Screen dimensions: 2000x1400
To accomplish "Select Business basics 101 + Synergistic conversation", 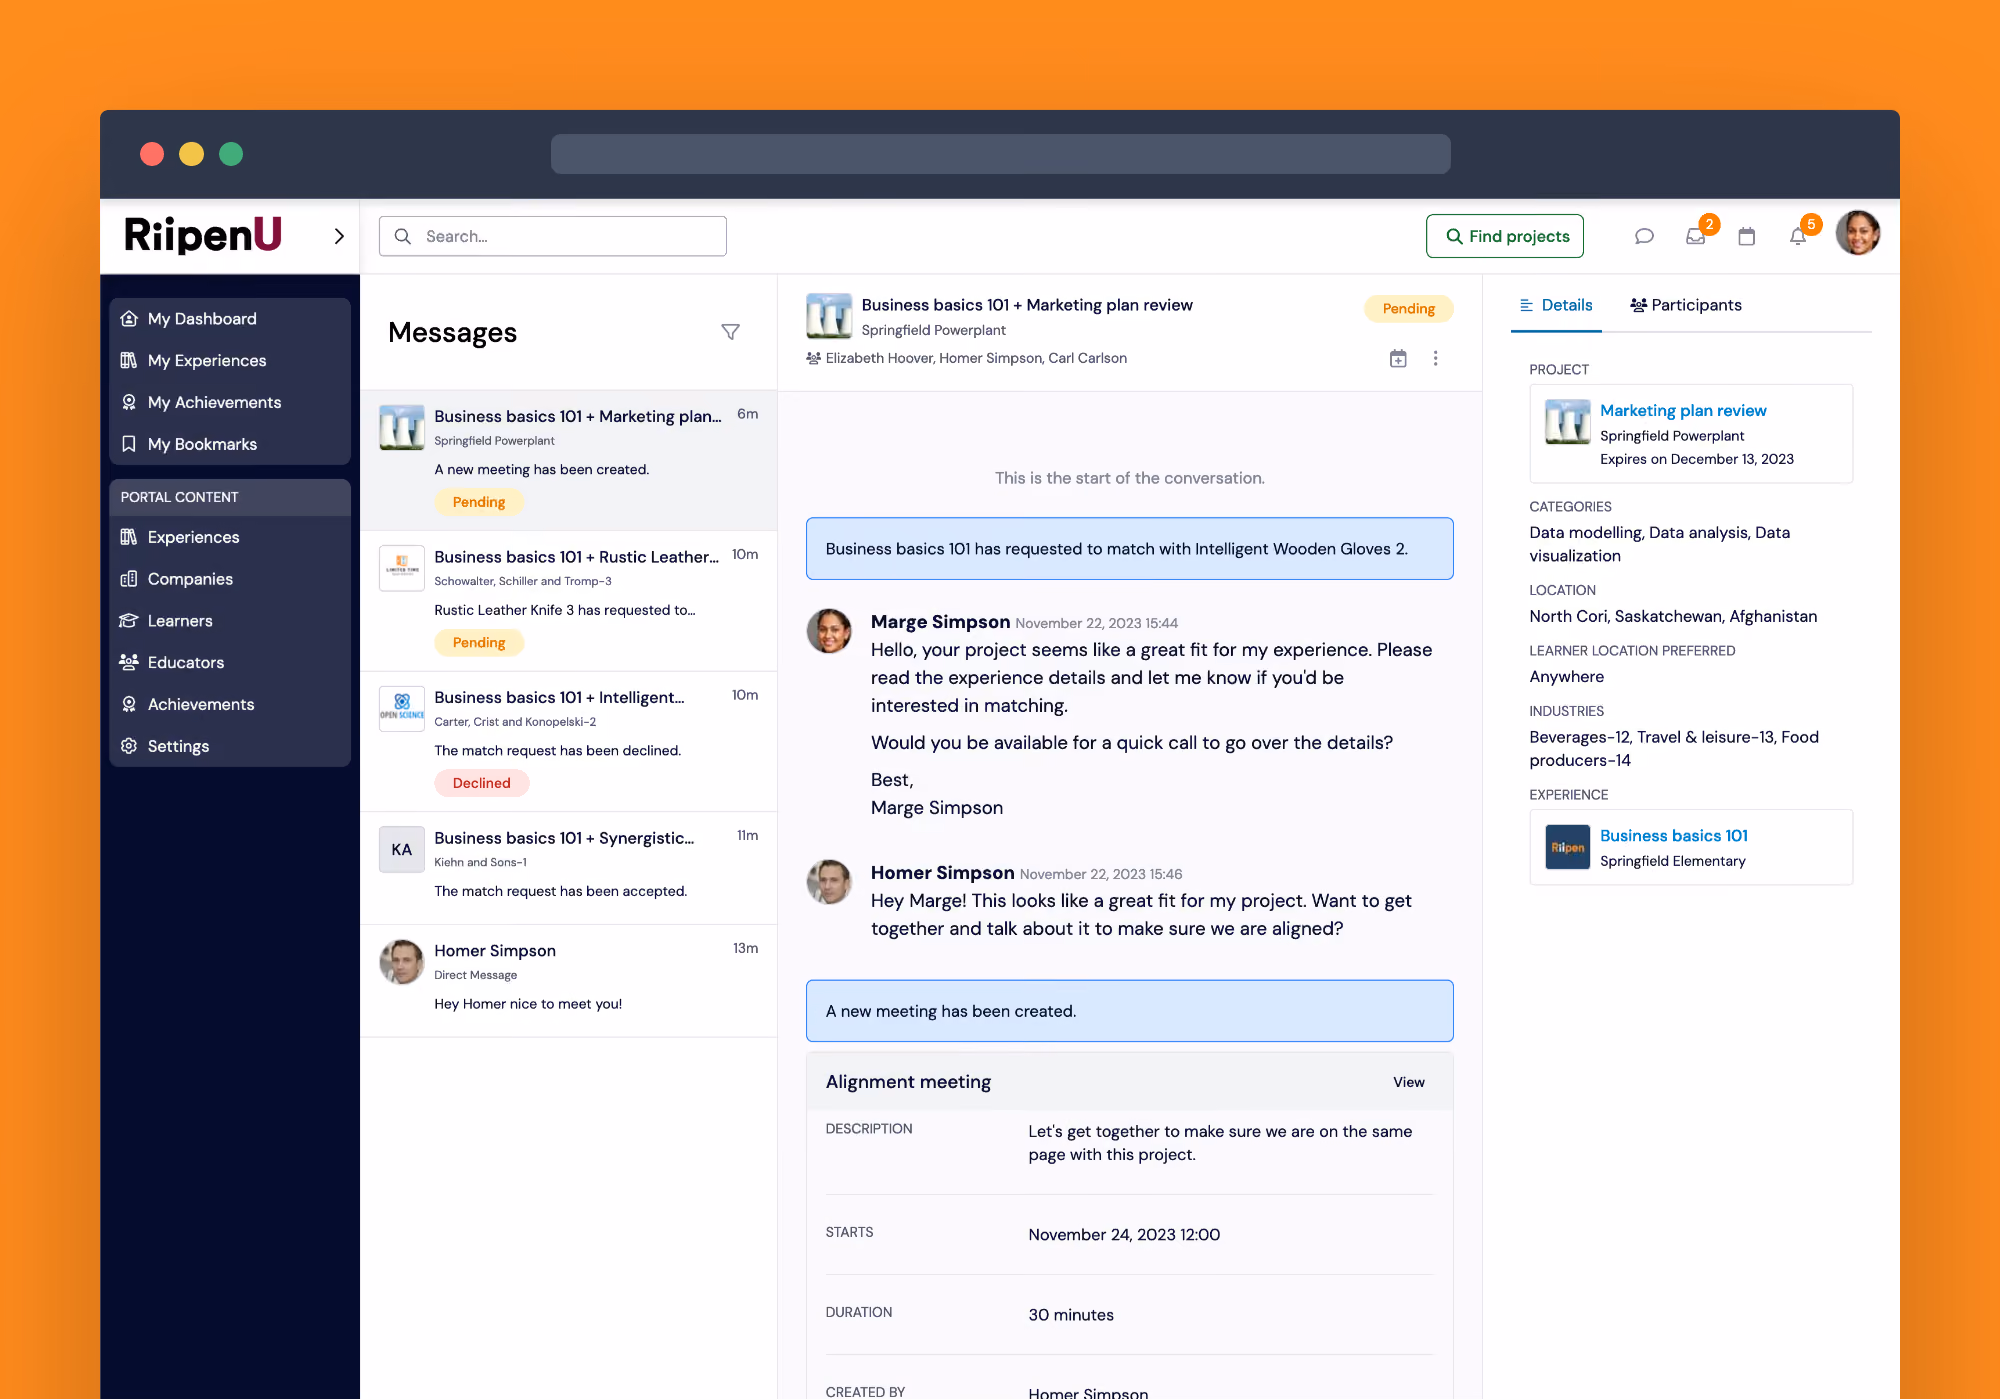I will pos(569,868).
